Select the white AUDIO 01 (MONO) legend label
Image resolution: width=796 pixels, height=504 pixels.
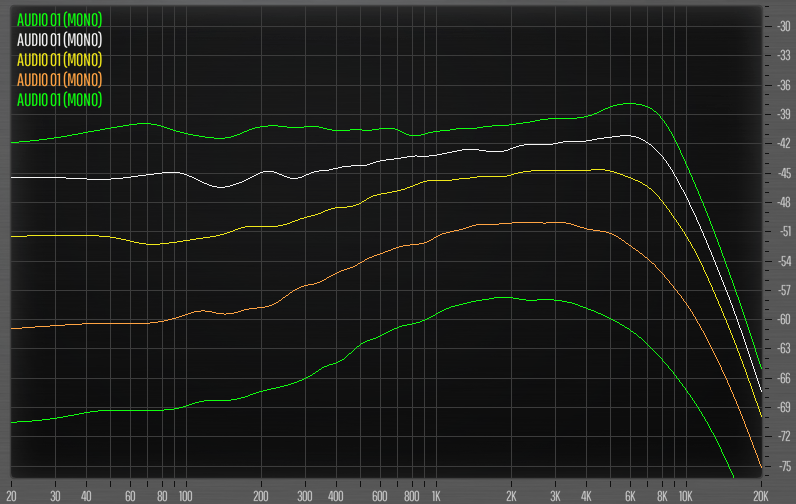60,40
